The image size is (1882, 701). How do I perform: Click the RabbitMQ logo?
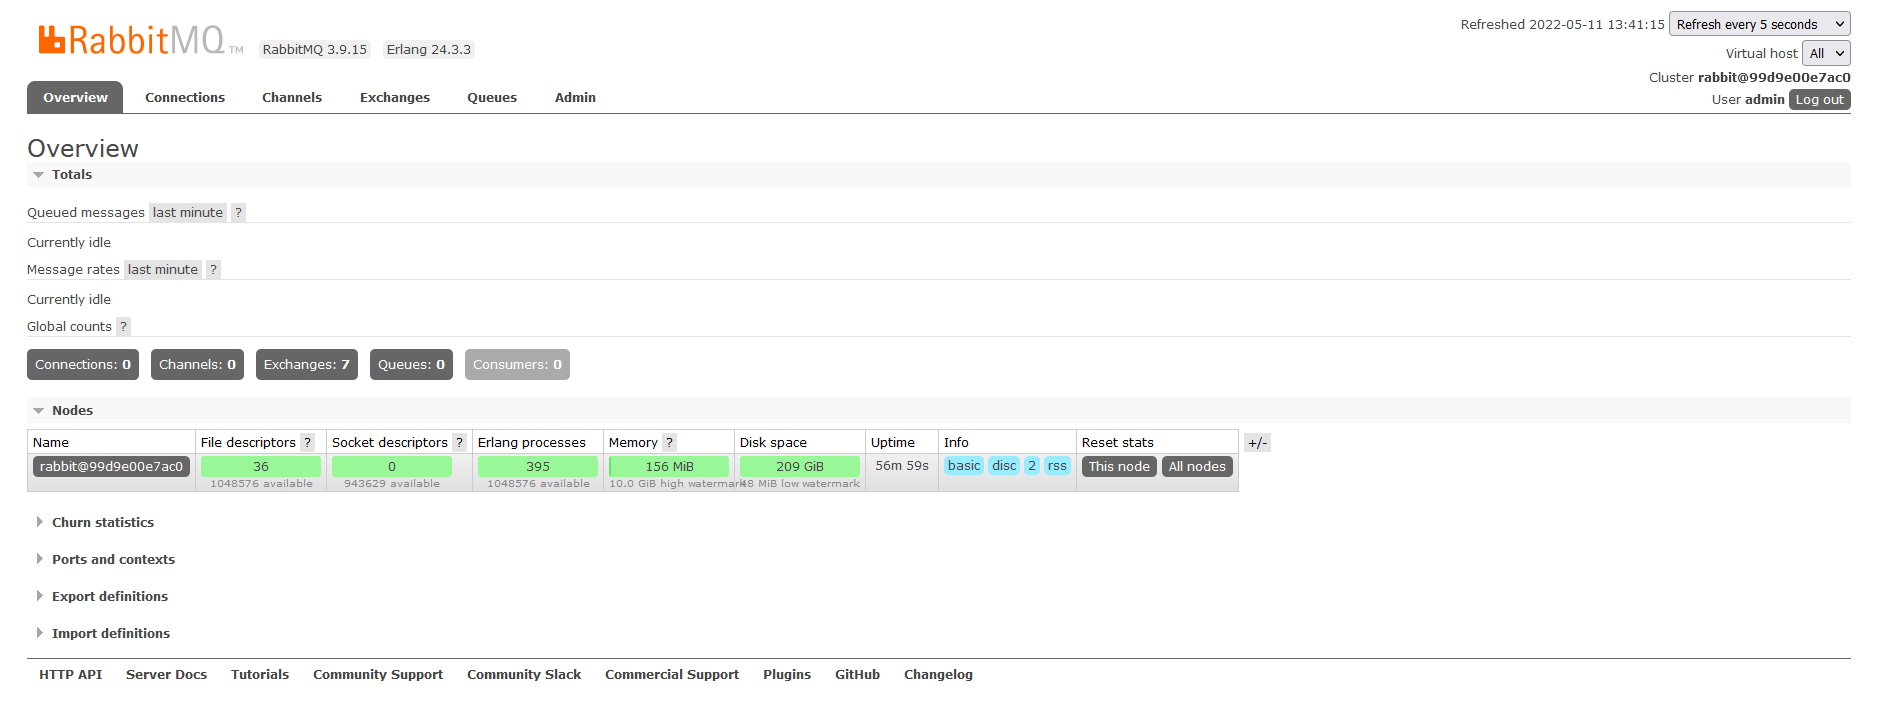[x=131, y=40]
